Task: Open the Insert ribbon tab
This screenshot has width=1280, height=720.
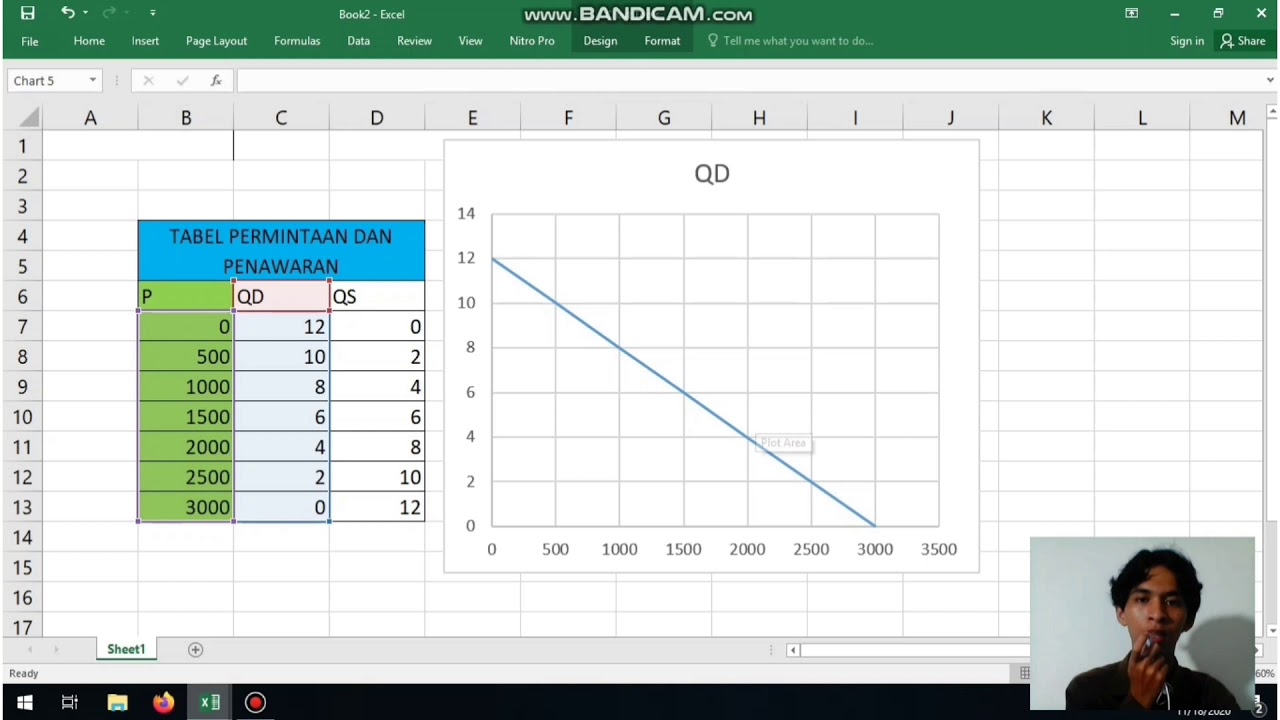Action: (145, 41)
